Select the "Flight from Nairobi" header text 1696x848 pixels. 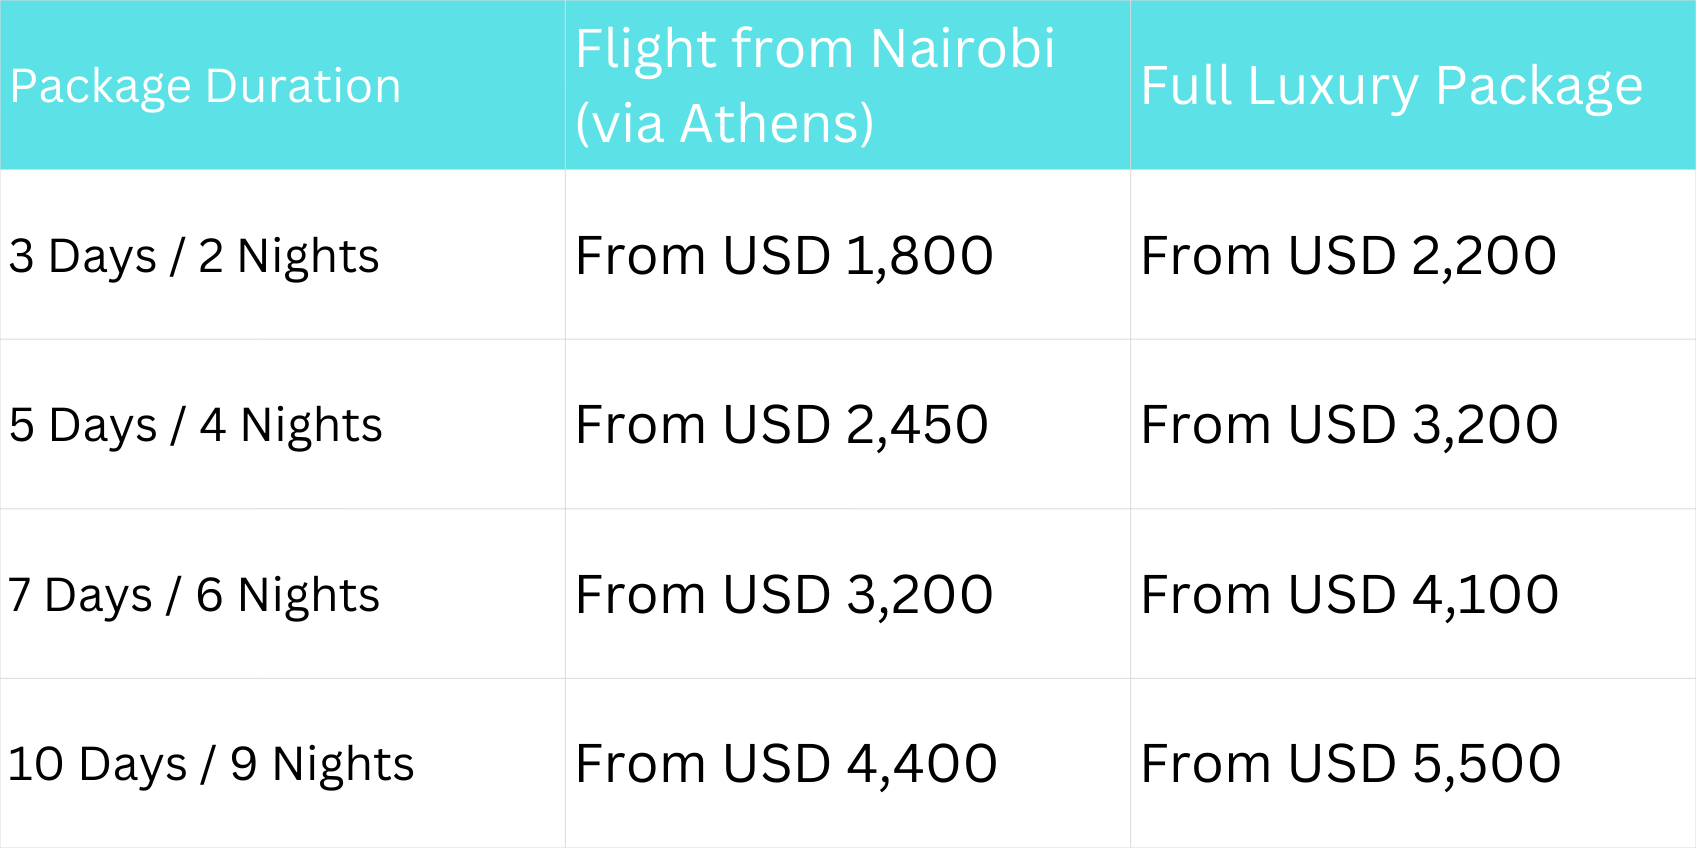pos(815,48)
